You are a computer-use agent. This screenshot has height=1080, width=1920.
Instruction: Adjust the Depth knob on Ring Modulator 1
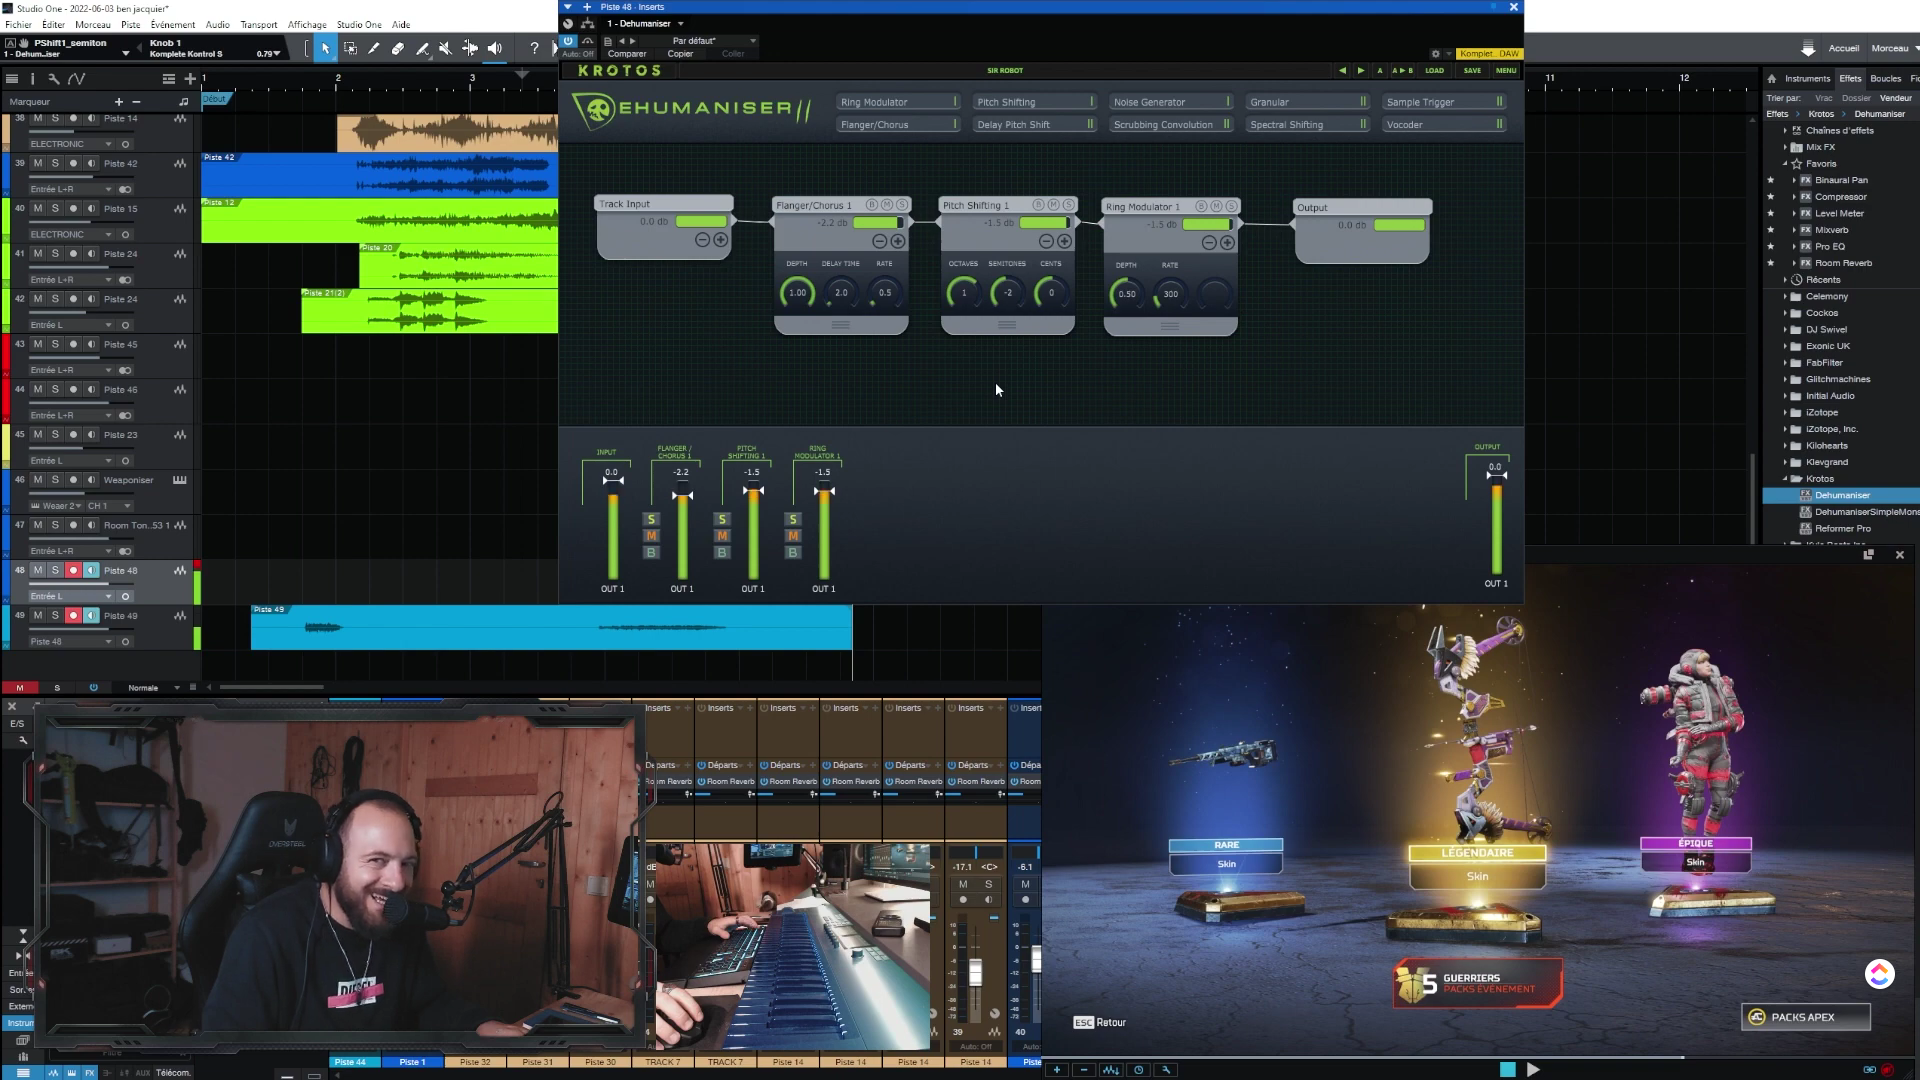pyautogui.click(x=1127, y=293)
